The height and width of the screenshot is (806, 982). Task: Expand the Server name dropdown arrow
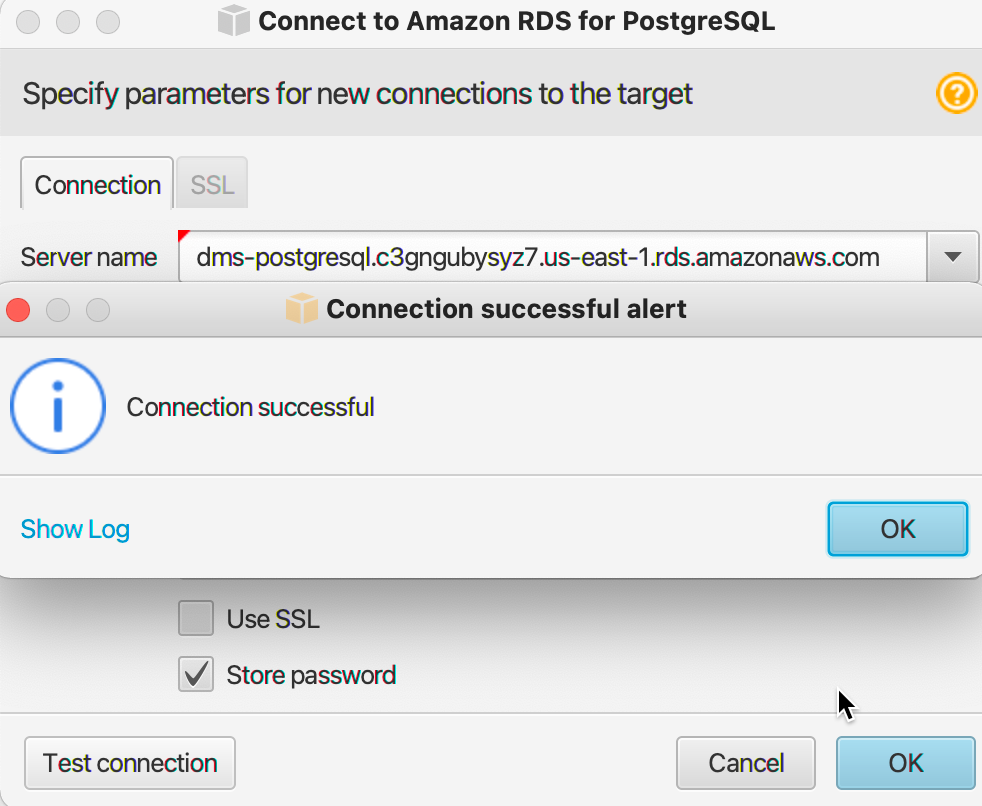953,257
